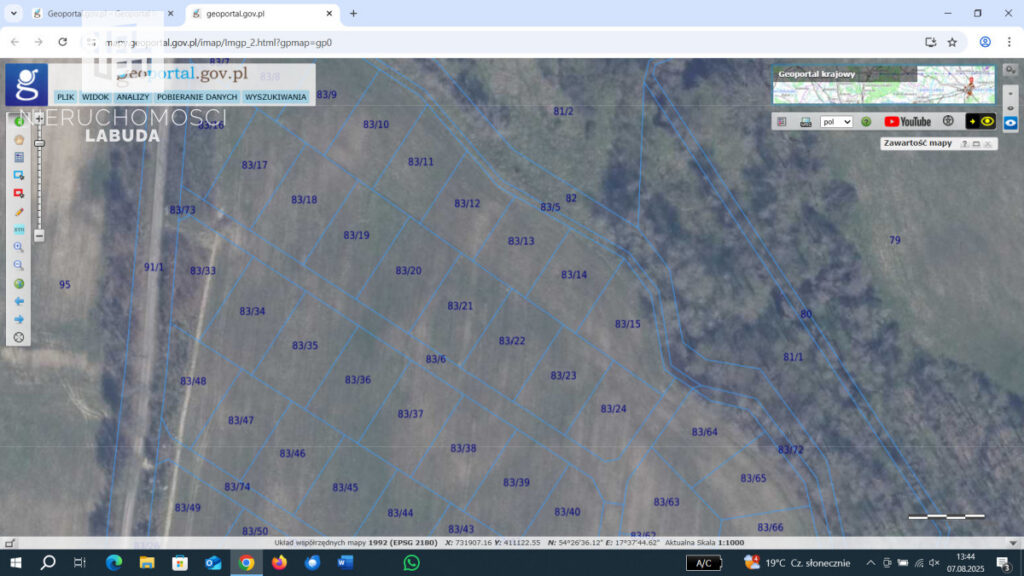Go to next map view arrow
Image resolution: width=1024 pixels, height=576 pixels.
(19, 319)
